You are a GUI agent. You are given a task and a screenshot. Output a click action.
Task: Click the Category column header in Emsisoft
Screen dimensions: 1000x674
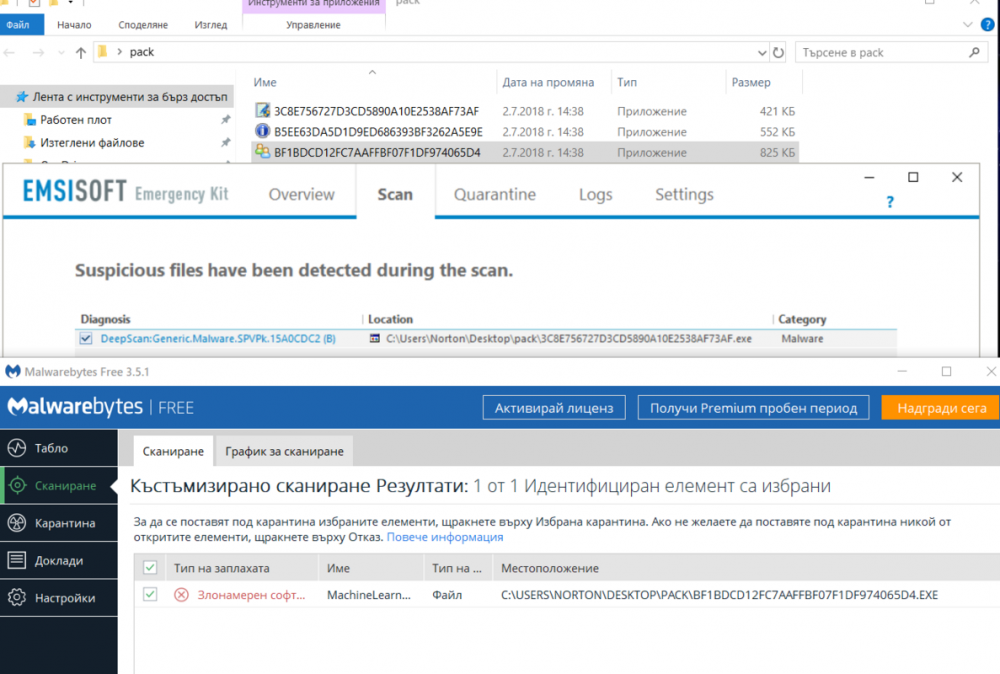(x=802, y=319)
